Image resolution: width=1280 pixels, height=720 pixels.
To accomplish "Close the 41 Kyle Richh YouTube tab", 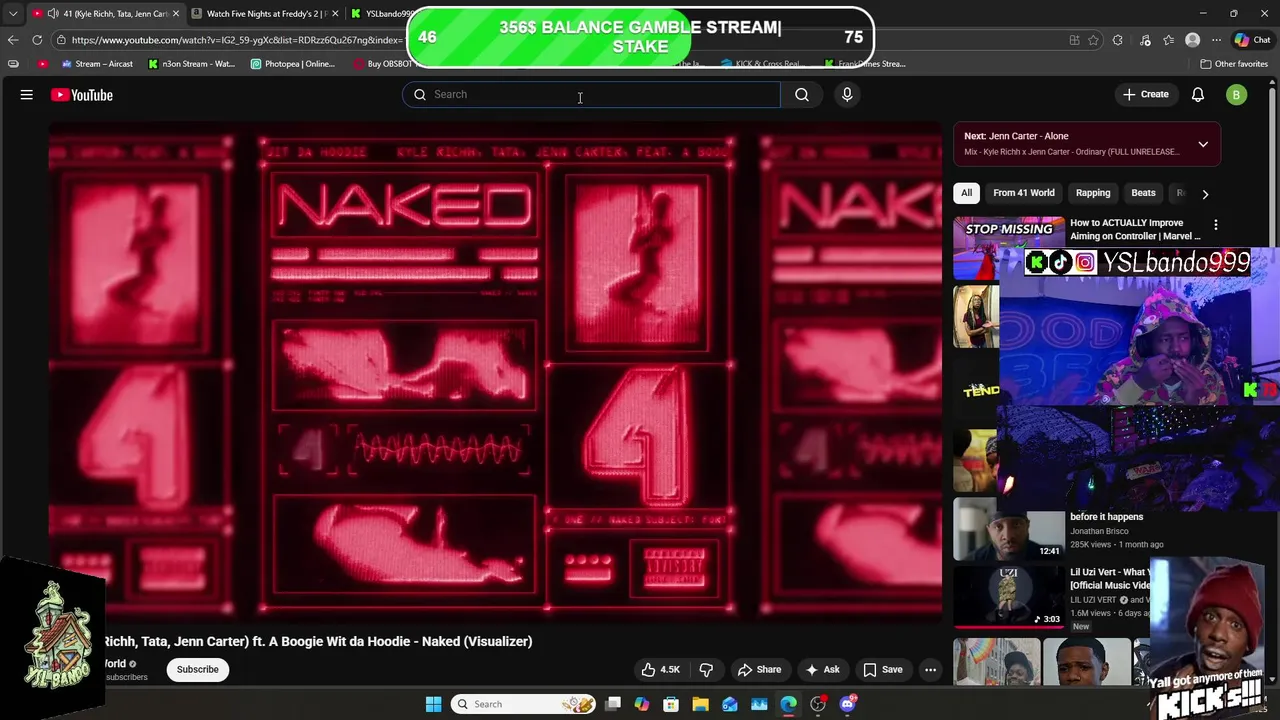I will coord(176,14).
